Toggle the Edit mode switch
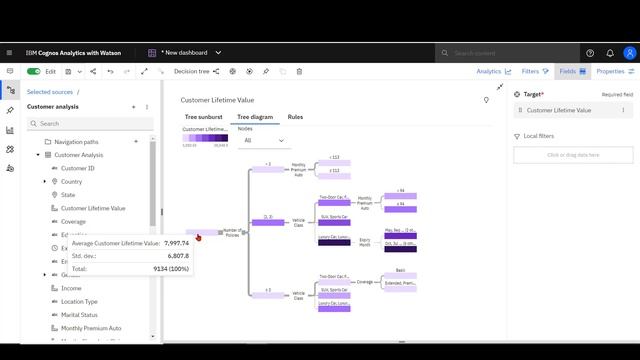This screenshot has width=640, height=360. point(33,71)
